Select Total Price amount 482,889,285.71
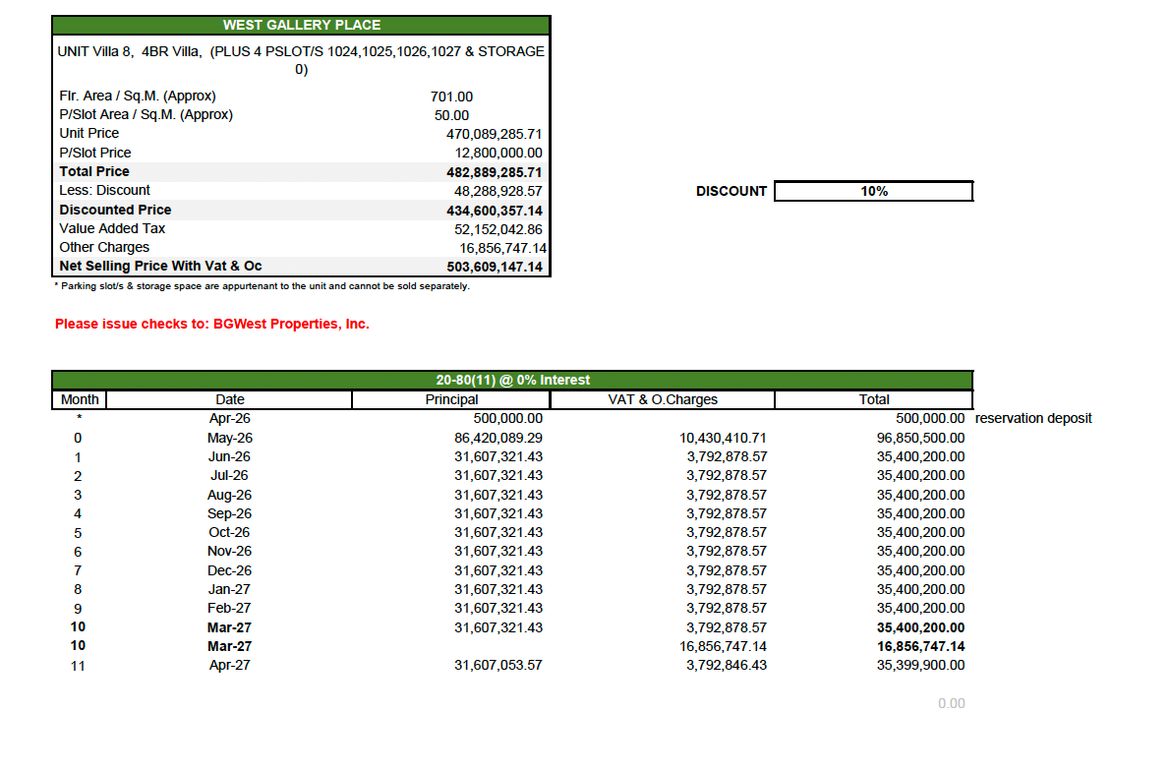The height and width of the screenshot is (780, 1170). [x=494, y=172]
